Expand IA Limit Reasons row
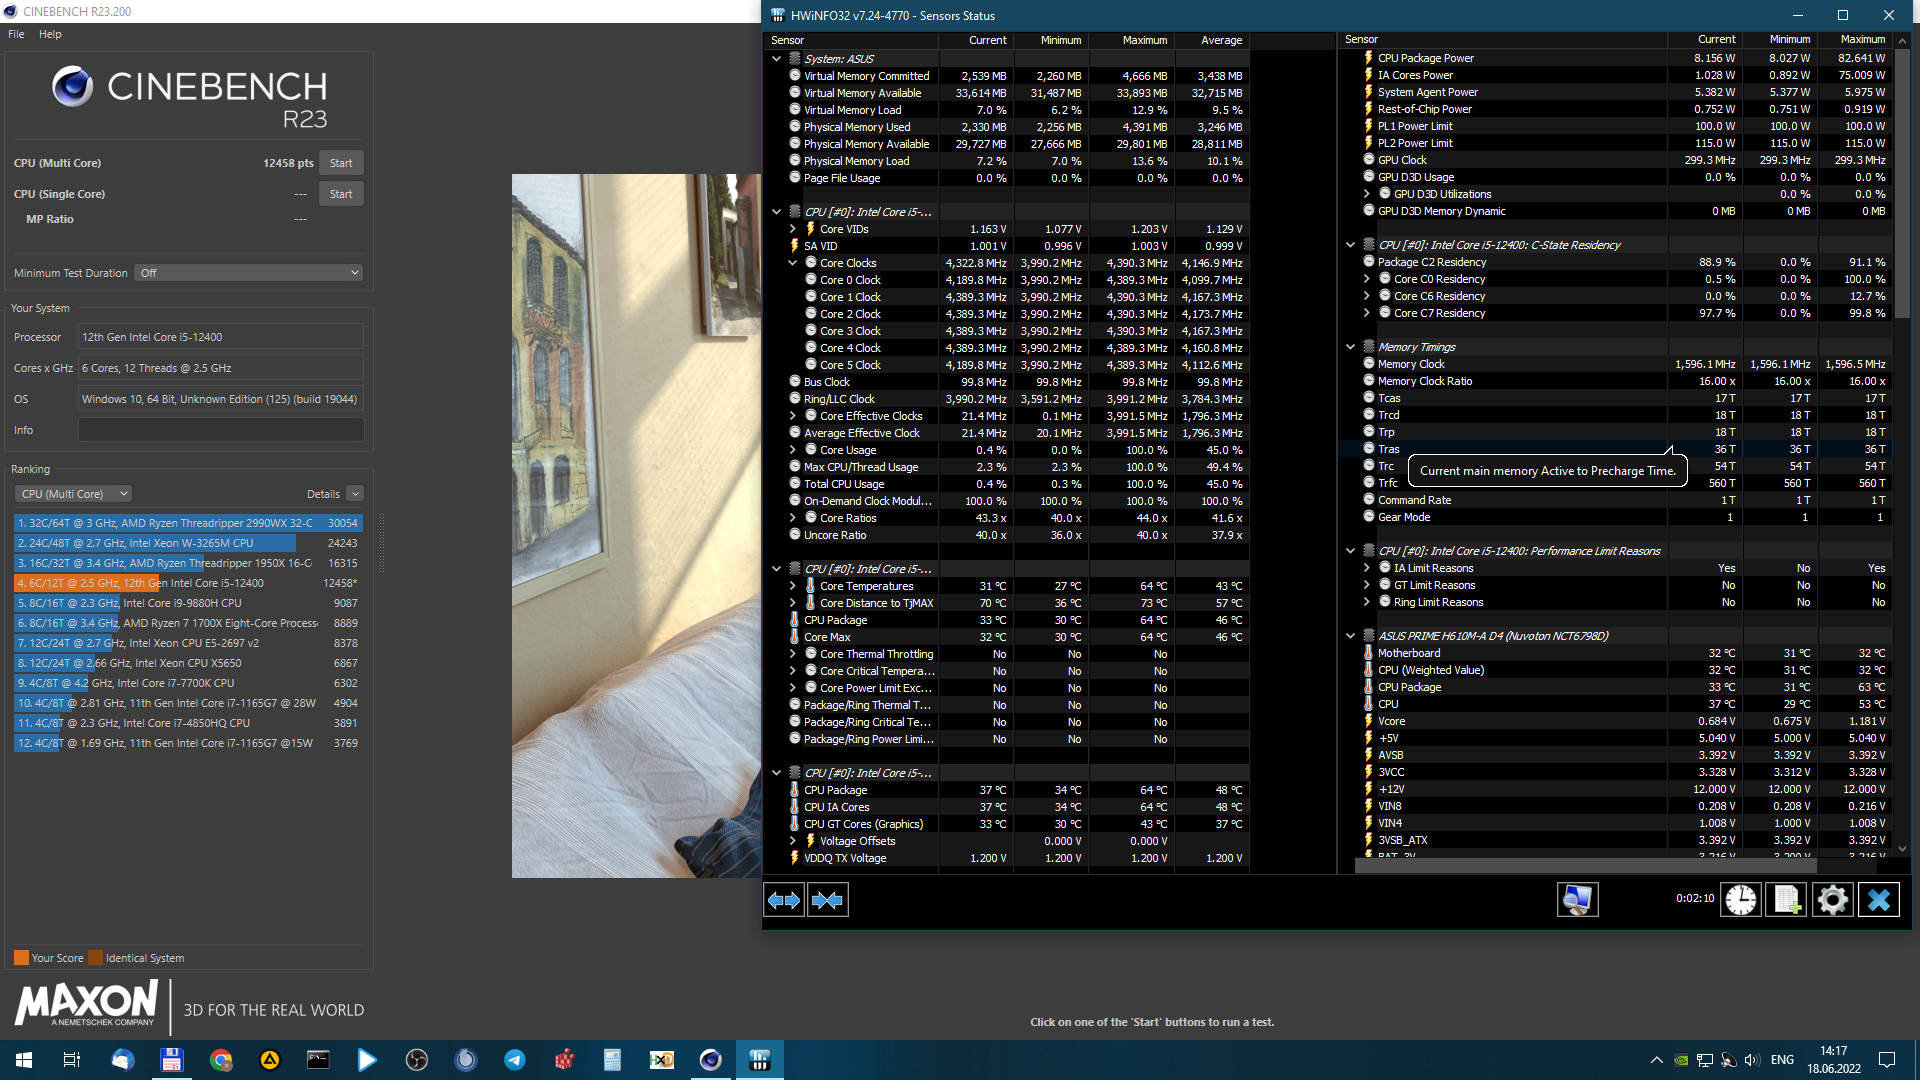 (1367, 568)
